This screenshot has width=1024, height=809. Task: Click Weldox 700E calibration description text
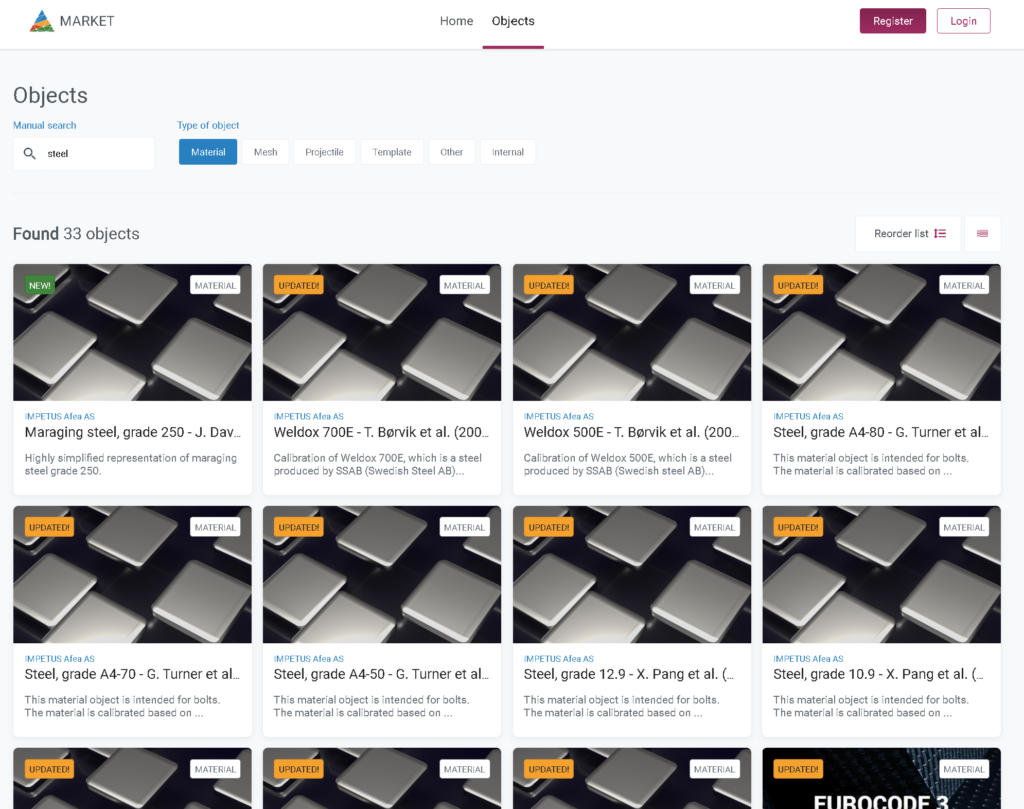point(377,464)
